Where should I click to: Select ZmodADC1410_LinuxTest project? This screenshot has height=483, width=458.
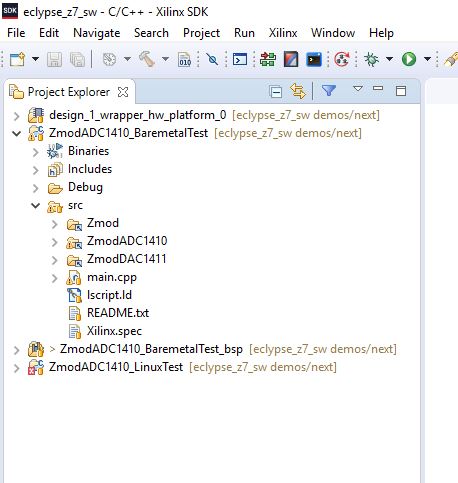click(x=116, y=367)
